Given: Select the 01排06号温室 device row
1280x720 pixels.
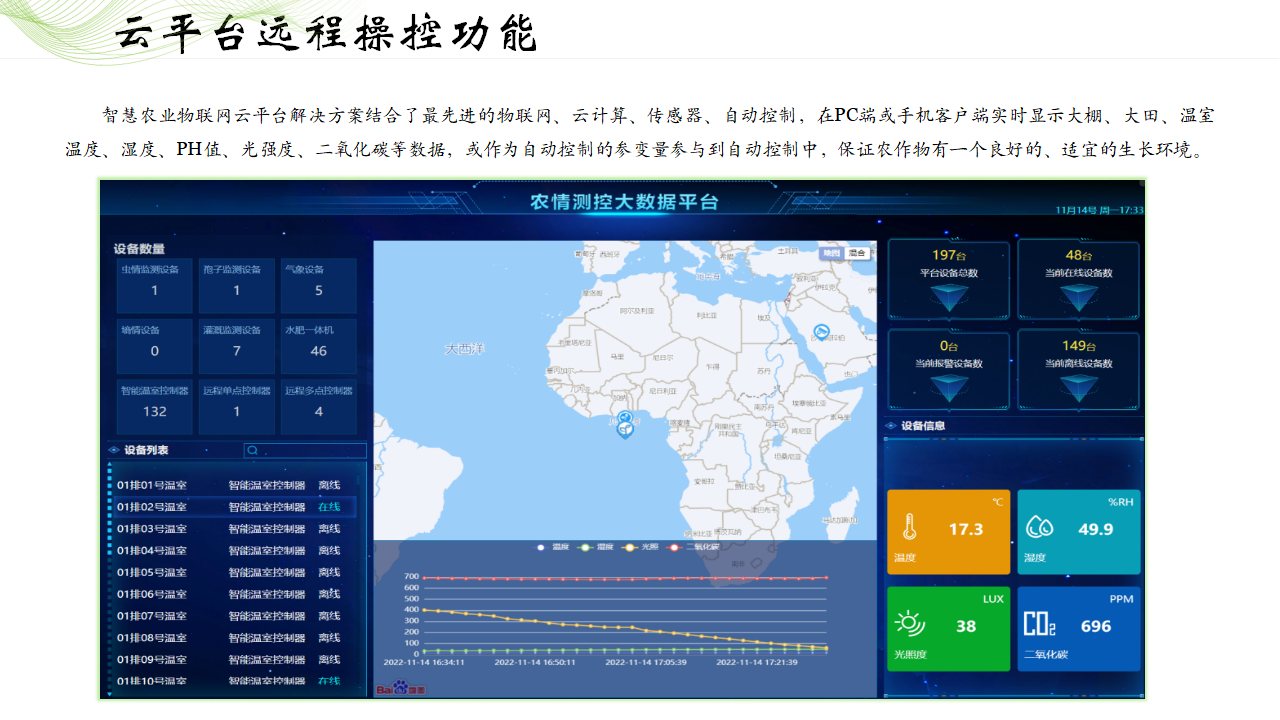Looking at the screenshot, I should 235,594.
